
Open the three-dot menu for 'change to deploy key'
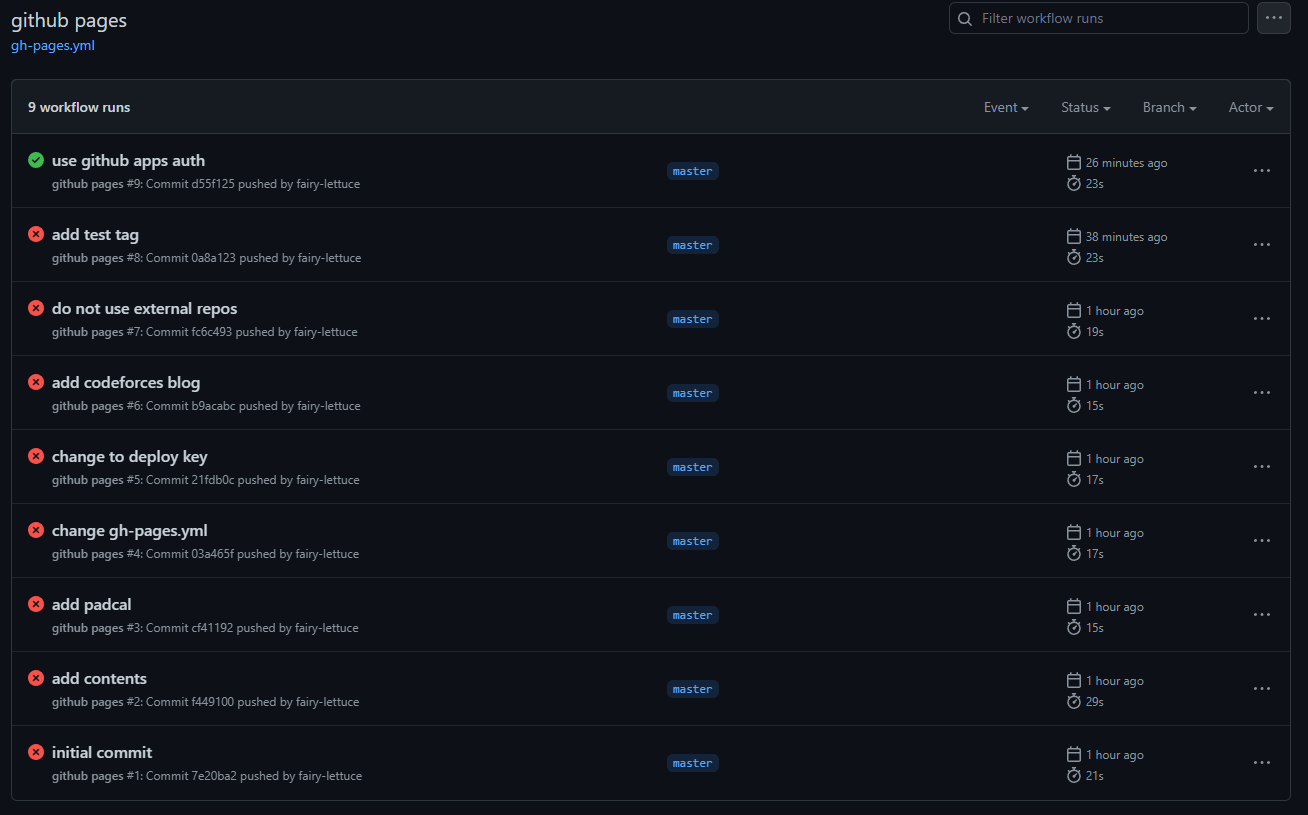coord(1262,467)
